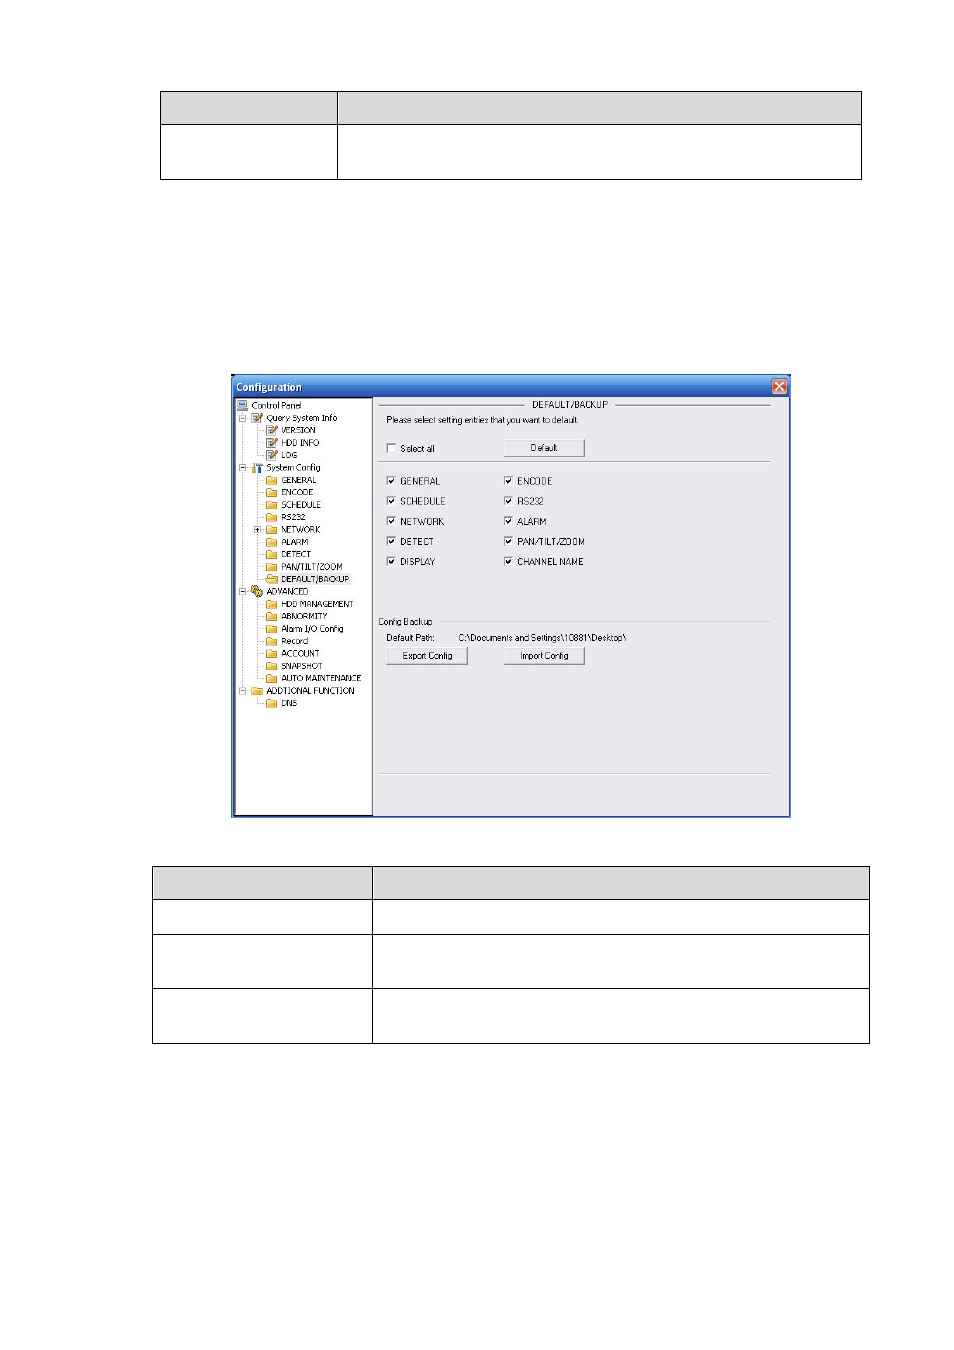The height and width of the screenshot is (1350, 954).
Task: Open Alarm I/O Config folder icon
Action: (x=272, y=629)
